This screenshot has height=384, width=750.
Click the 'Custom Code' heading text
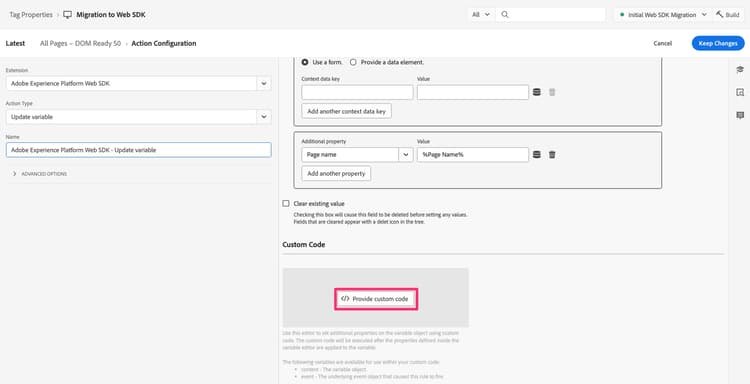point(304,245)
